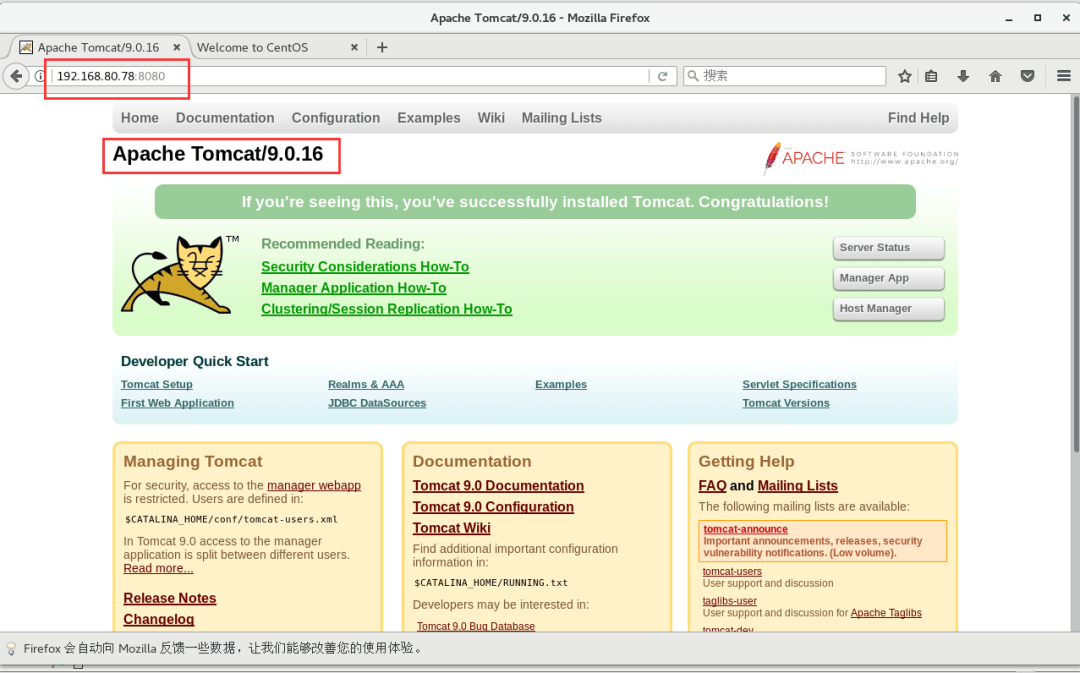This screenshot has width=1080, height=673.
Task: Click Find Help in navigation bar
Action: [x=918, y=118]
